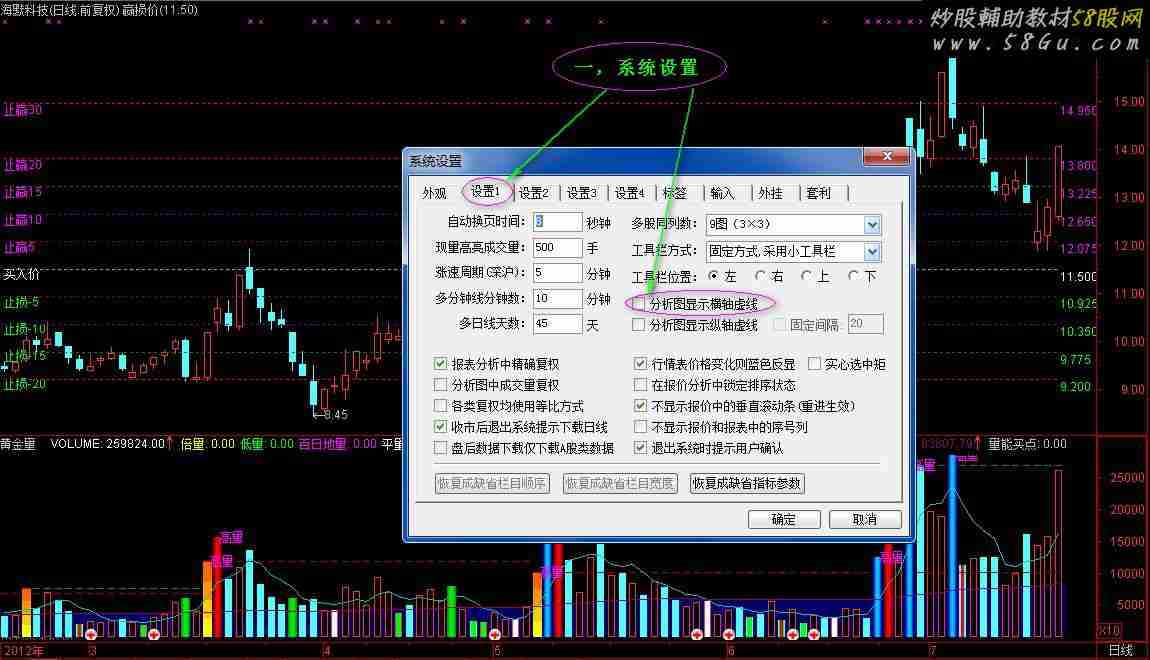Open the 多股同列数 dropdown
1150x660 pixels.
click(x=871, y=225)
